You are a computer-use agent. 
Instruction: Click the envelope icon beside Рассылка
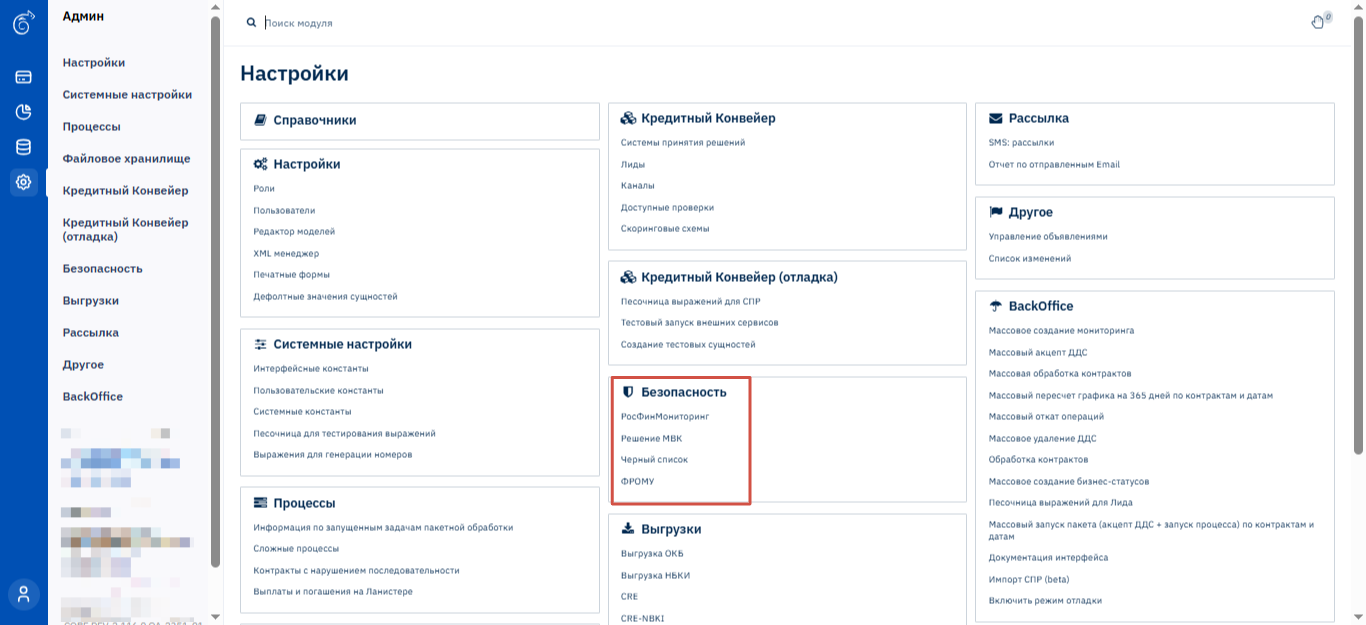click(996, 118)
